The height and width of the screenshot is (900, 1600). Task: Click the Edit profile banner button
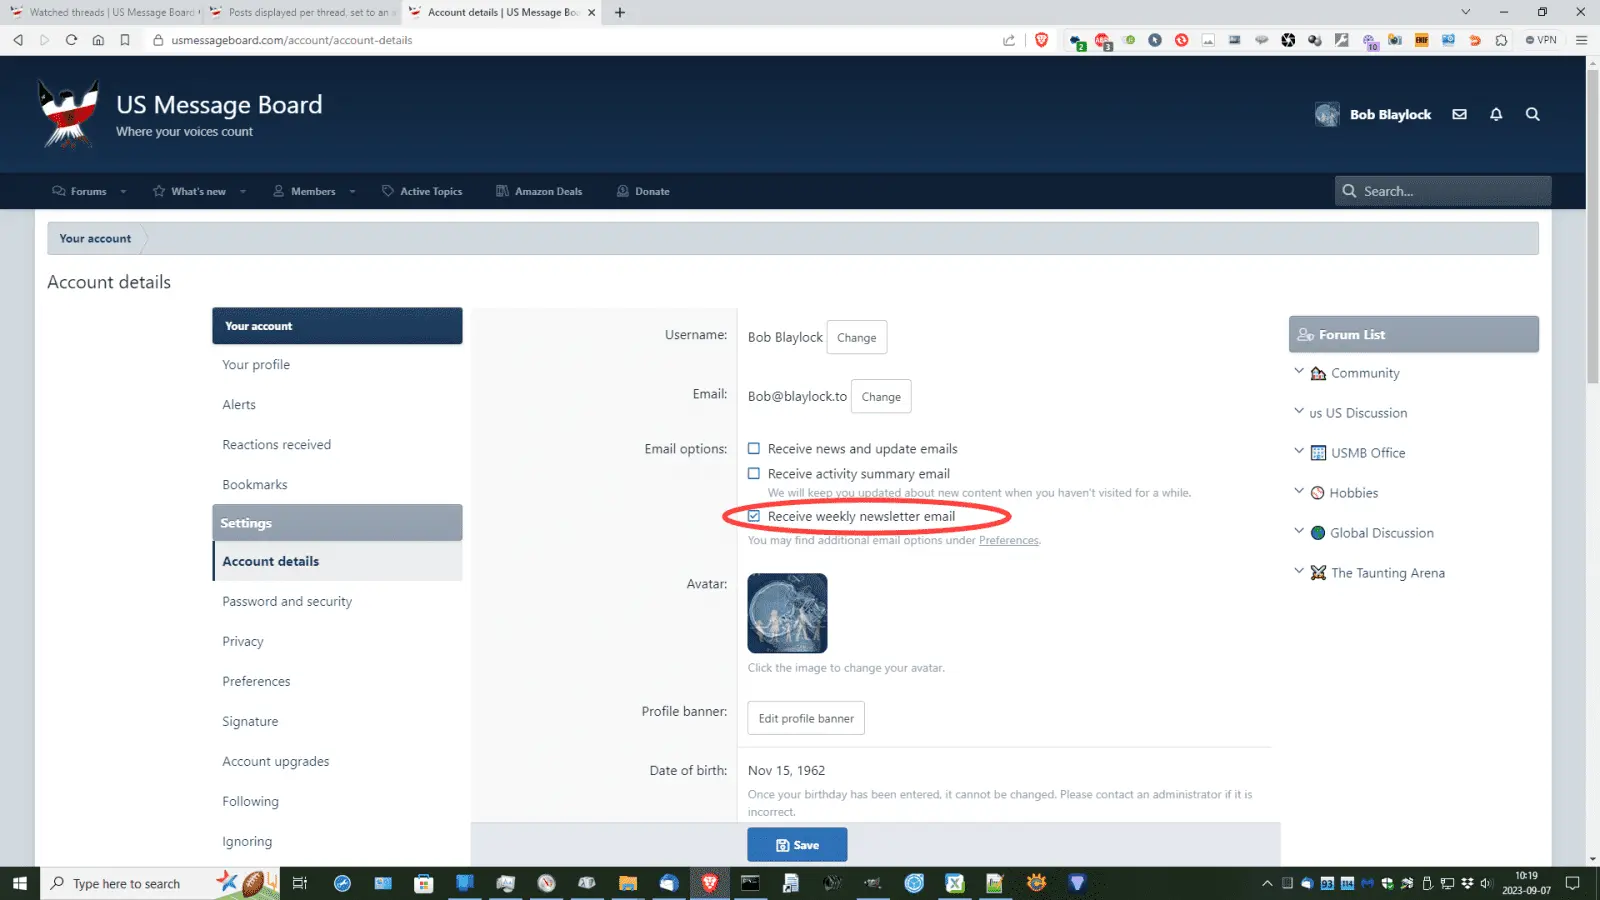click(806, 718)
